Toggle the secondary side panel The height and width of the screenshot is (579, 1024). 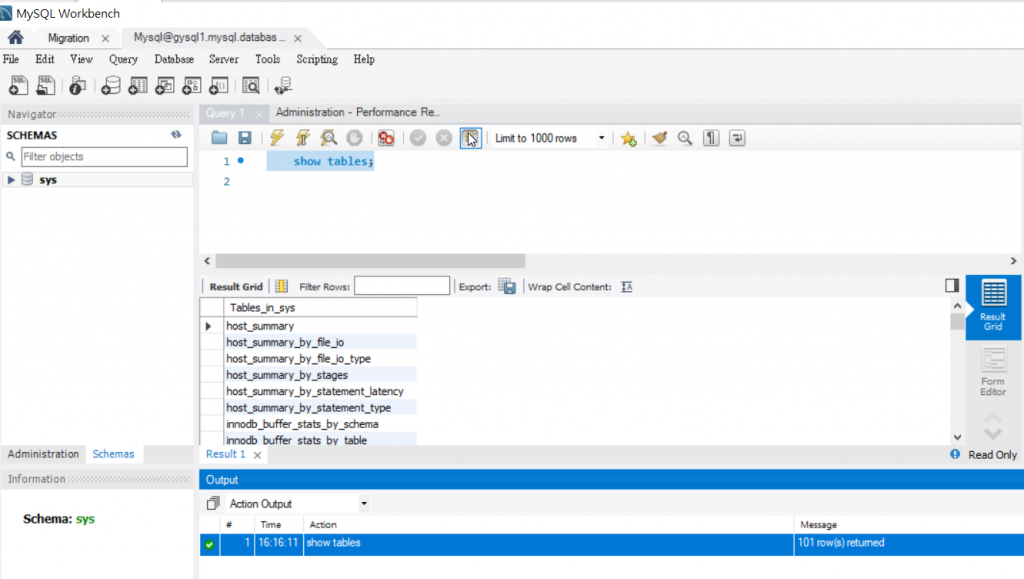click(x=952, y=285)
